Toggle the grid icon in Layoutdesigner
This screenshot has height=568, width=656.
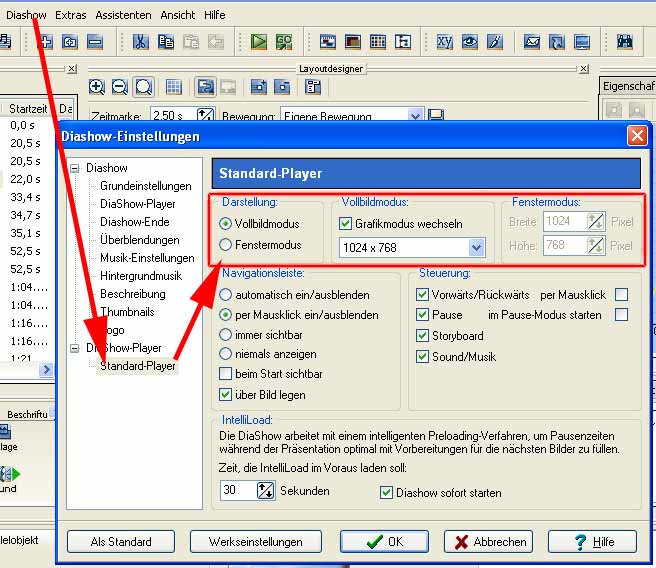[x=173, y=87]
